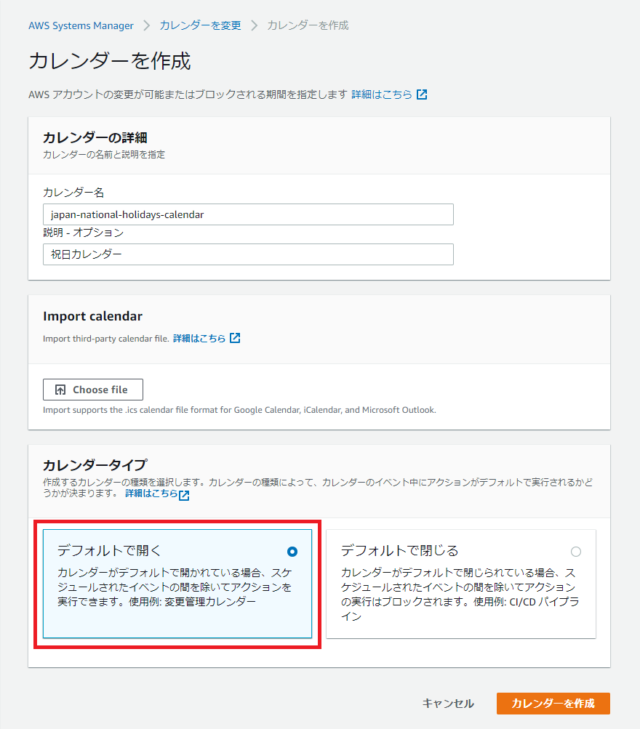Screen dimensions: 640x729
Task: Click upload icon on Choose file button
Action: (x=60, y=390)
